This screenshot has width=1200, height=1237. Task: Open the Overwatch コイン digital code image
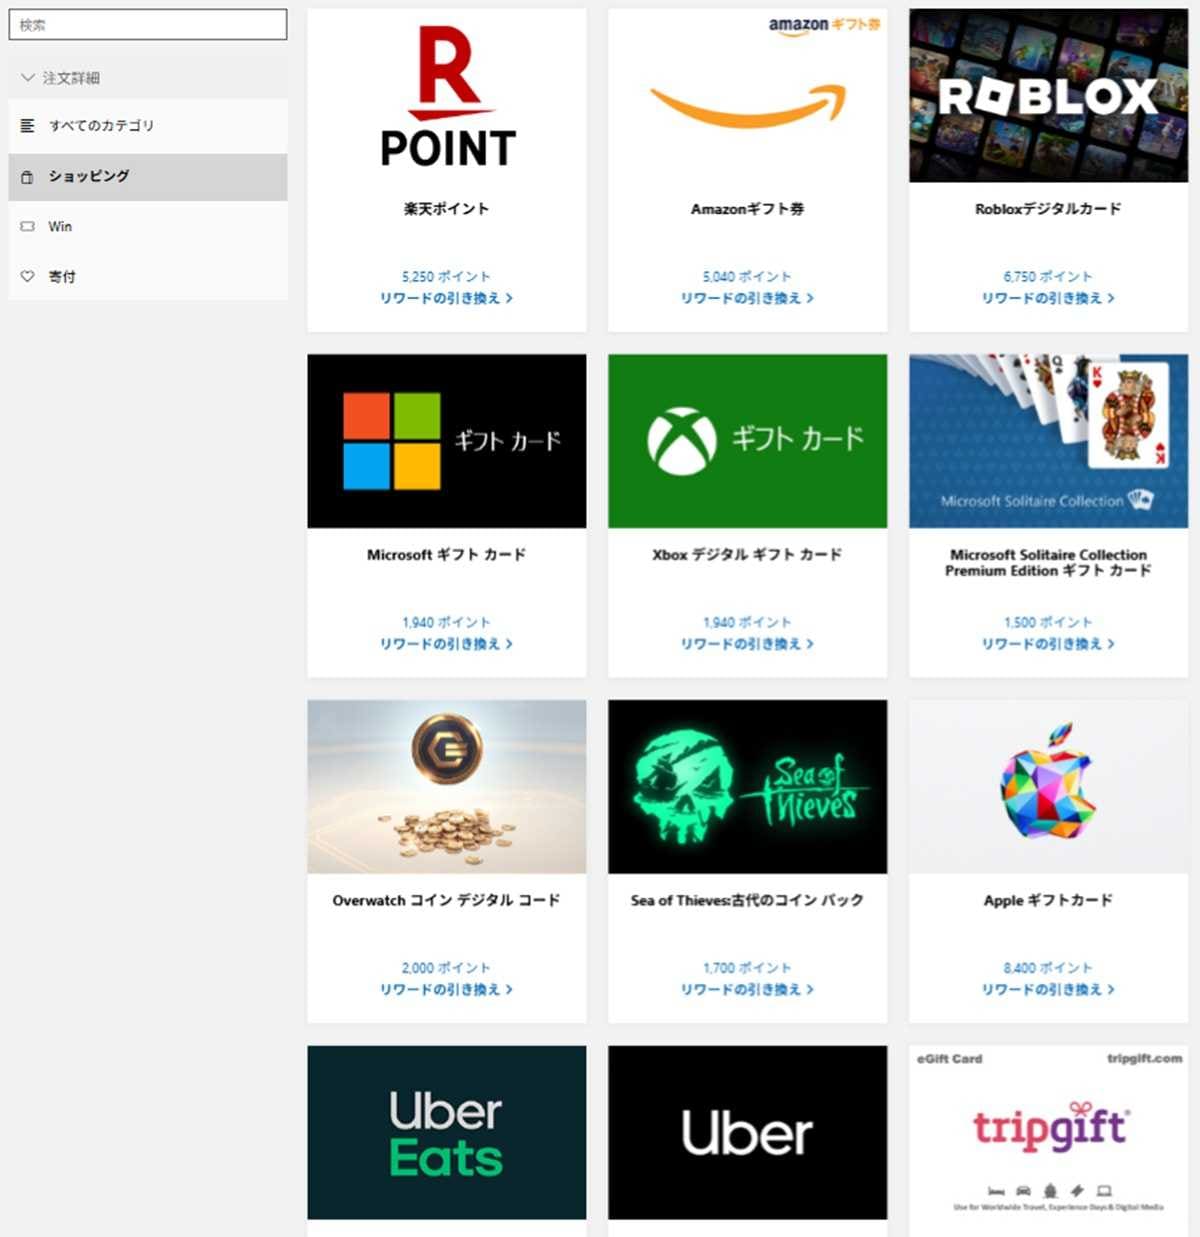(x=446, y=786)
